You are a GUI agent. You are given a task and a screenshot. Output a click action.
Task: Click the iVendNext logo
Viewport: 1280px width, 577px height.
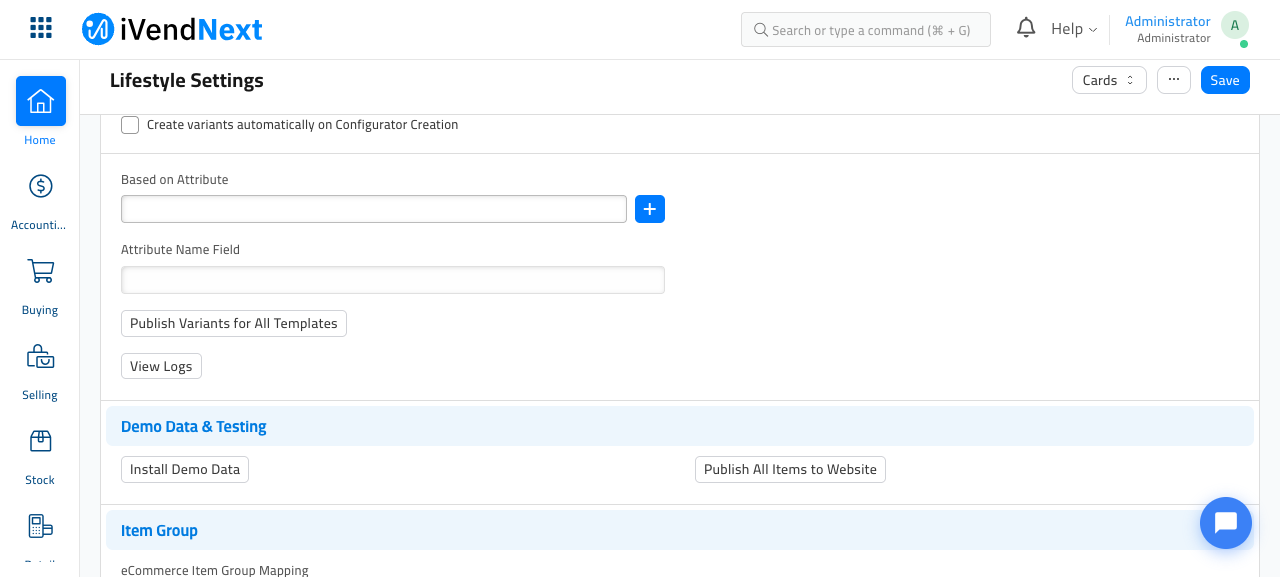click(172, 29)
